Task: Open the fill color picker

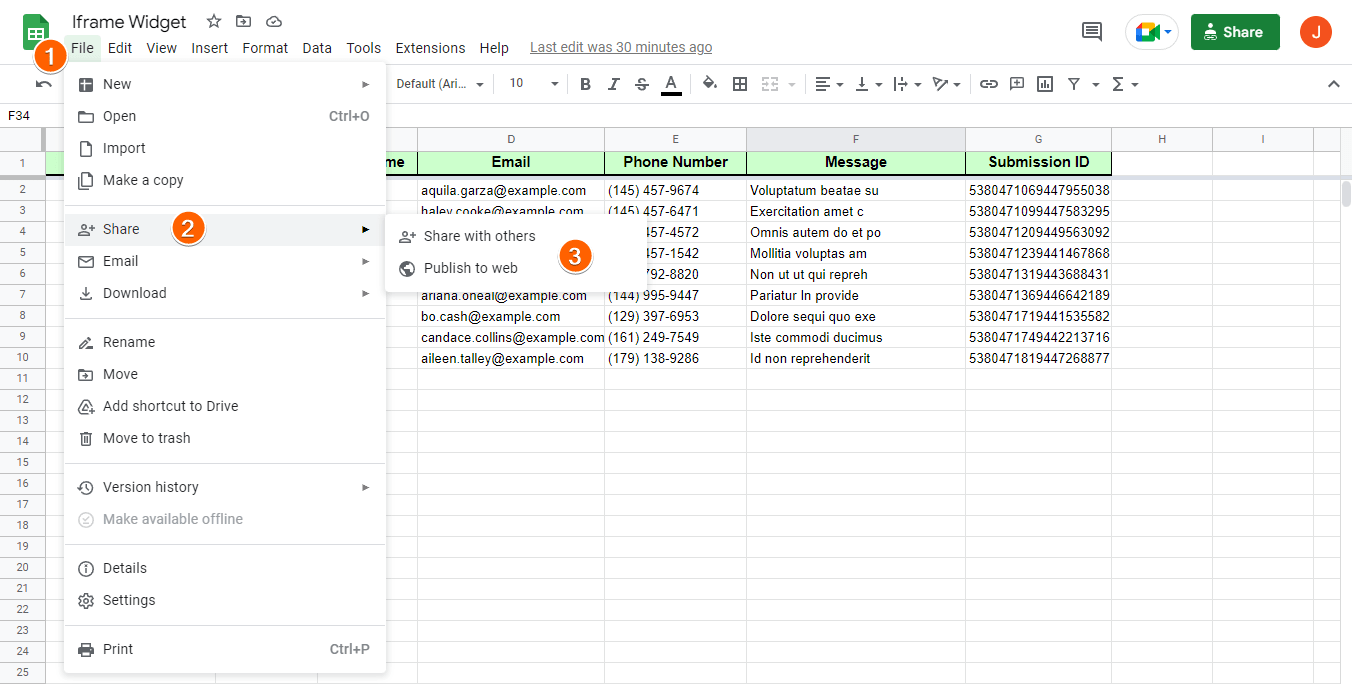Action: point(710,84)
